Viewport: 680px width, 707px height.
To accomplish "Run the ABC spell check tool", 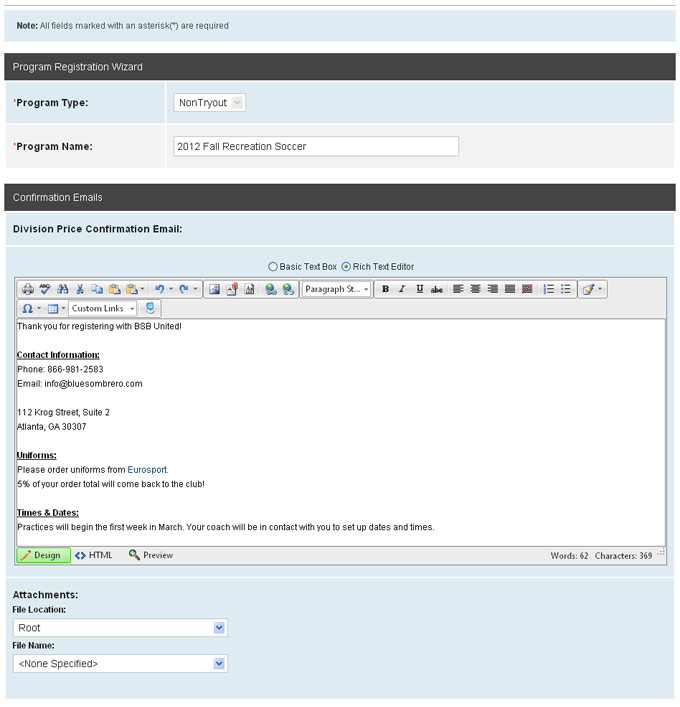I will click(45, 289).
